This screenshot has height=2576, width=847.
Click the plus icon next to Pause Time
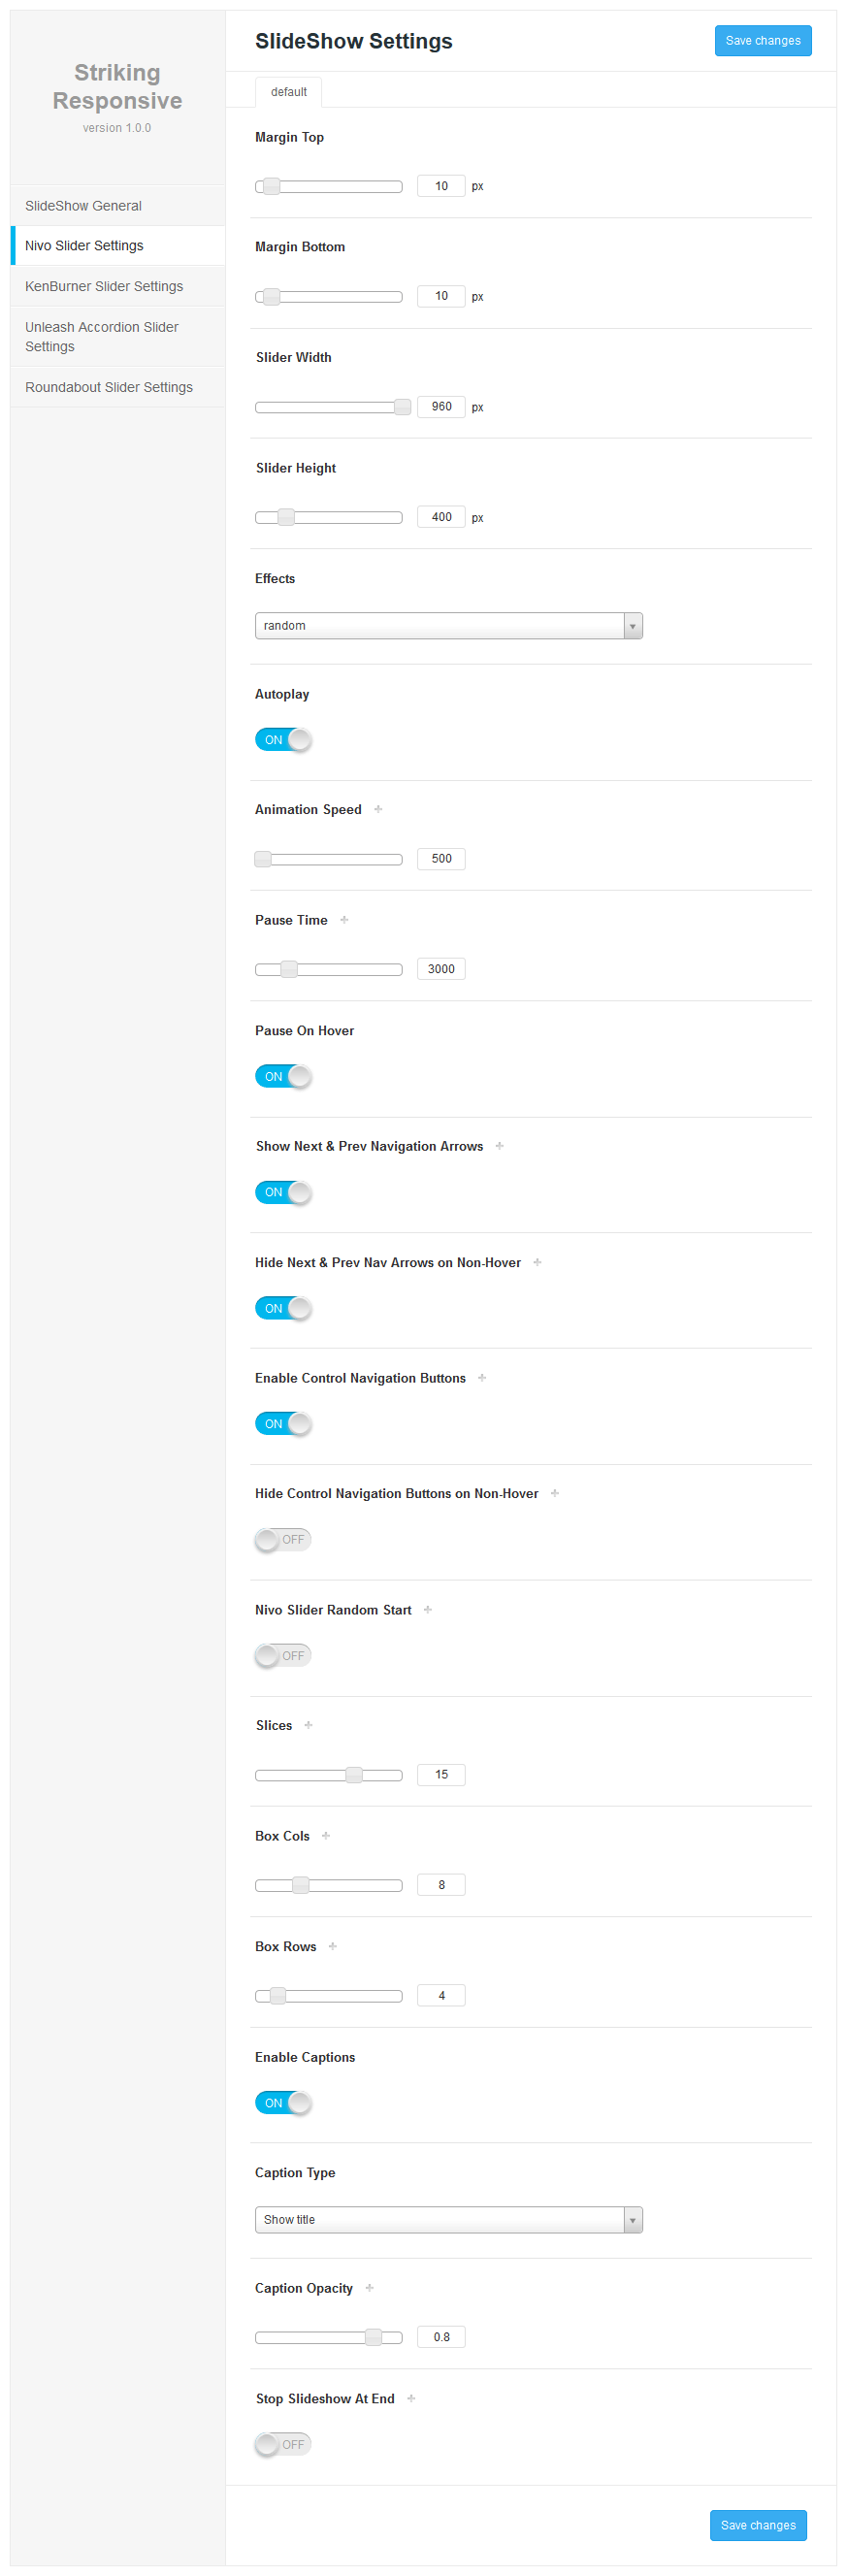point(344,920)
